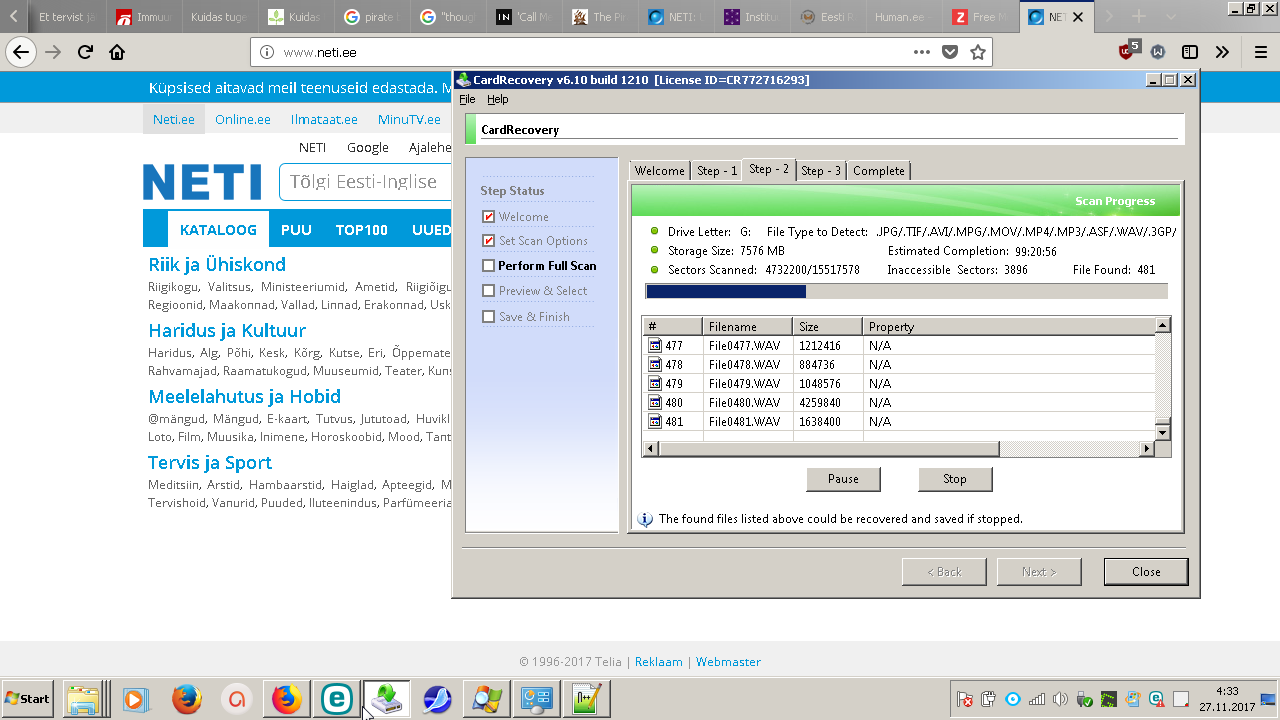Check the Perform Full Scan checkbox
Viewport: 1280px width, 720px height.
pos(488,266)
